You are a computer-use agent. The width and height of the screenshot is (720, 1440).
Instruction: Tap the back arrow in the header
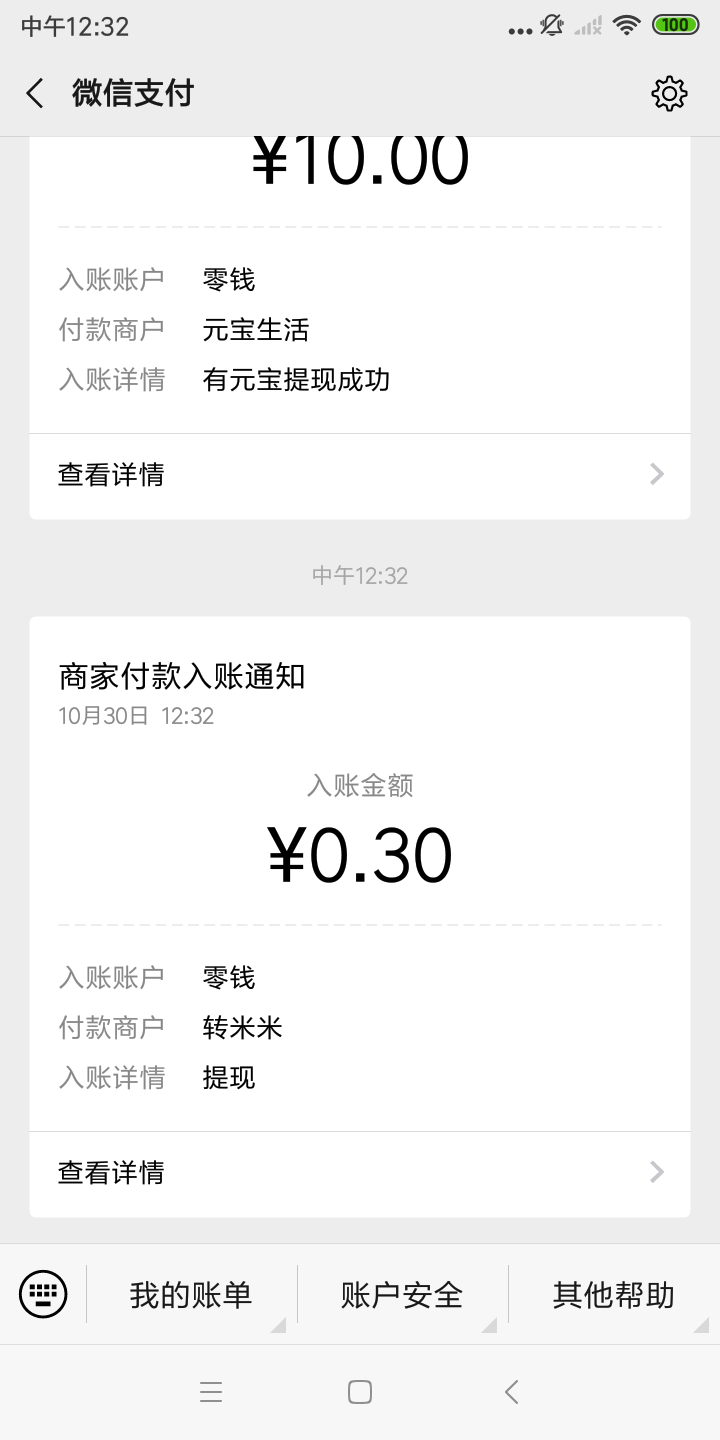(35, 94)
